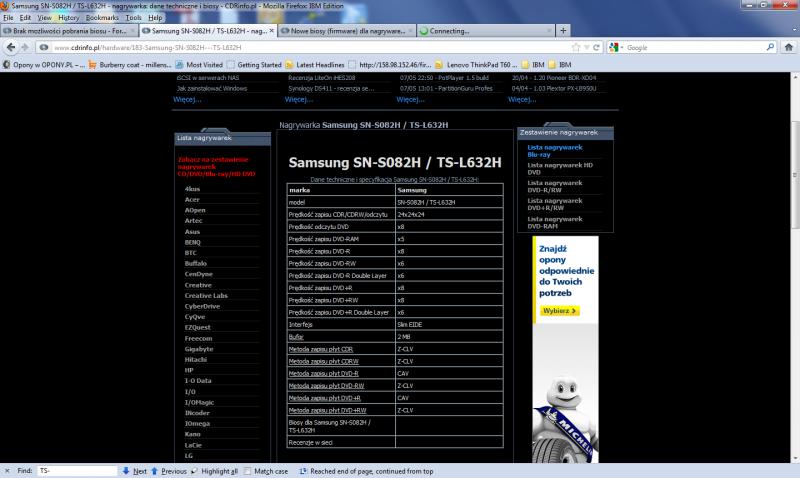Open the 'Recenzja LiteOn iHES208' news link
This screenshot has height=478, width=800.
coord(321,78)
